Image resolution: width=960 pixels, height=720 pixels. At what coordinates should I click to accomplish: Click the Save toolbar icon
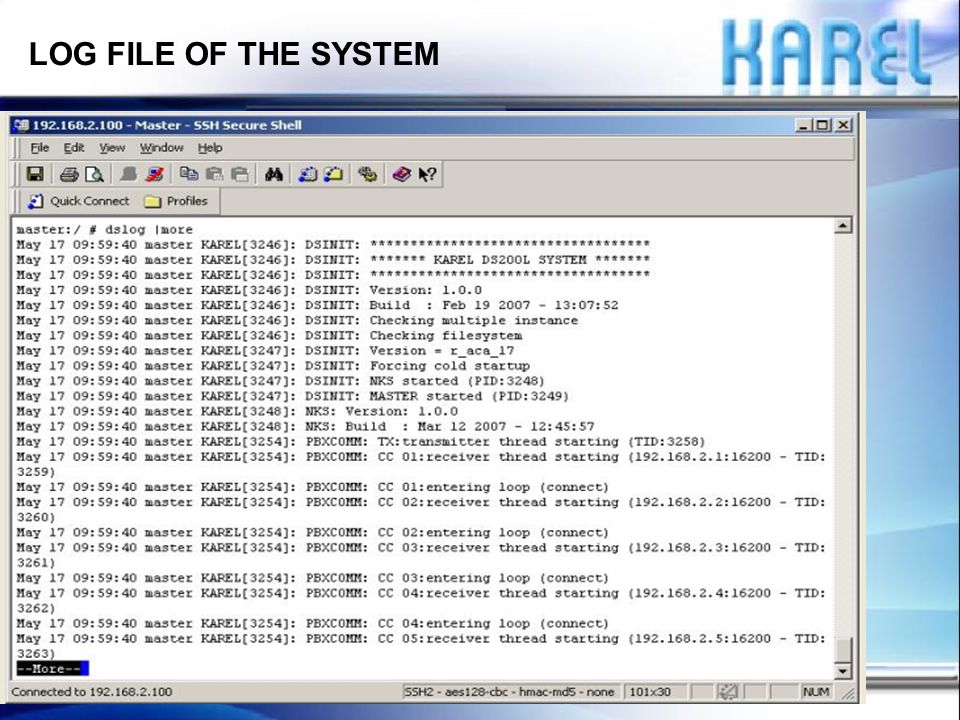pos(35,174)
